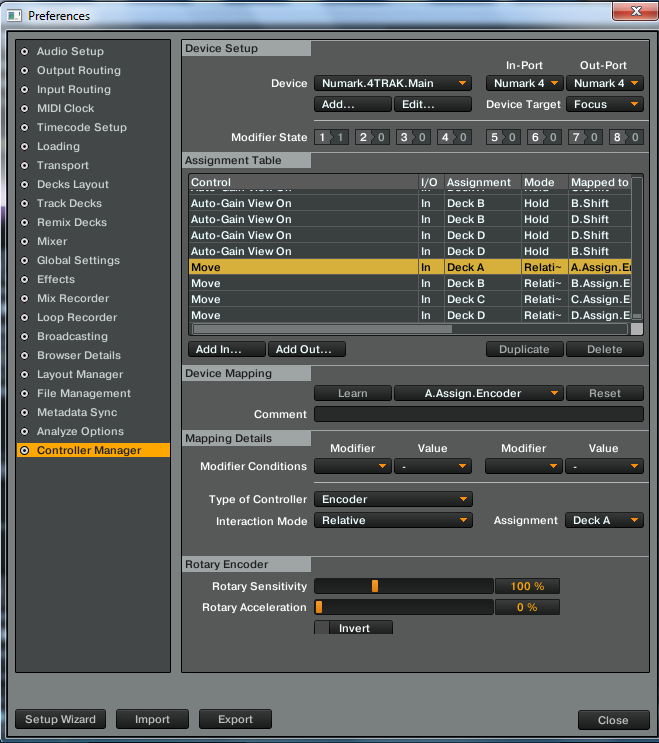Click the Add In... button

(x=225, y=349)
